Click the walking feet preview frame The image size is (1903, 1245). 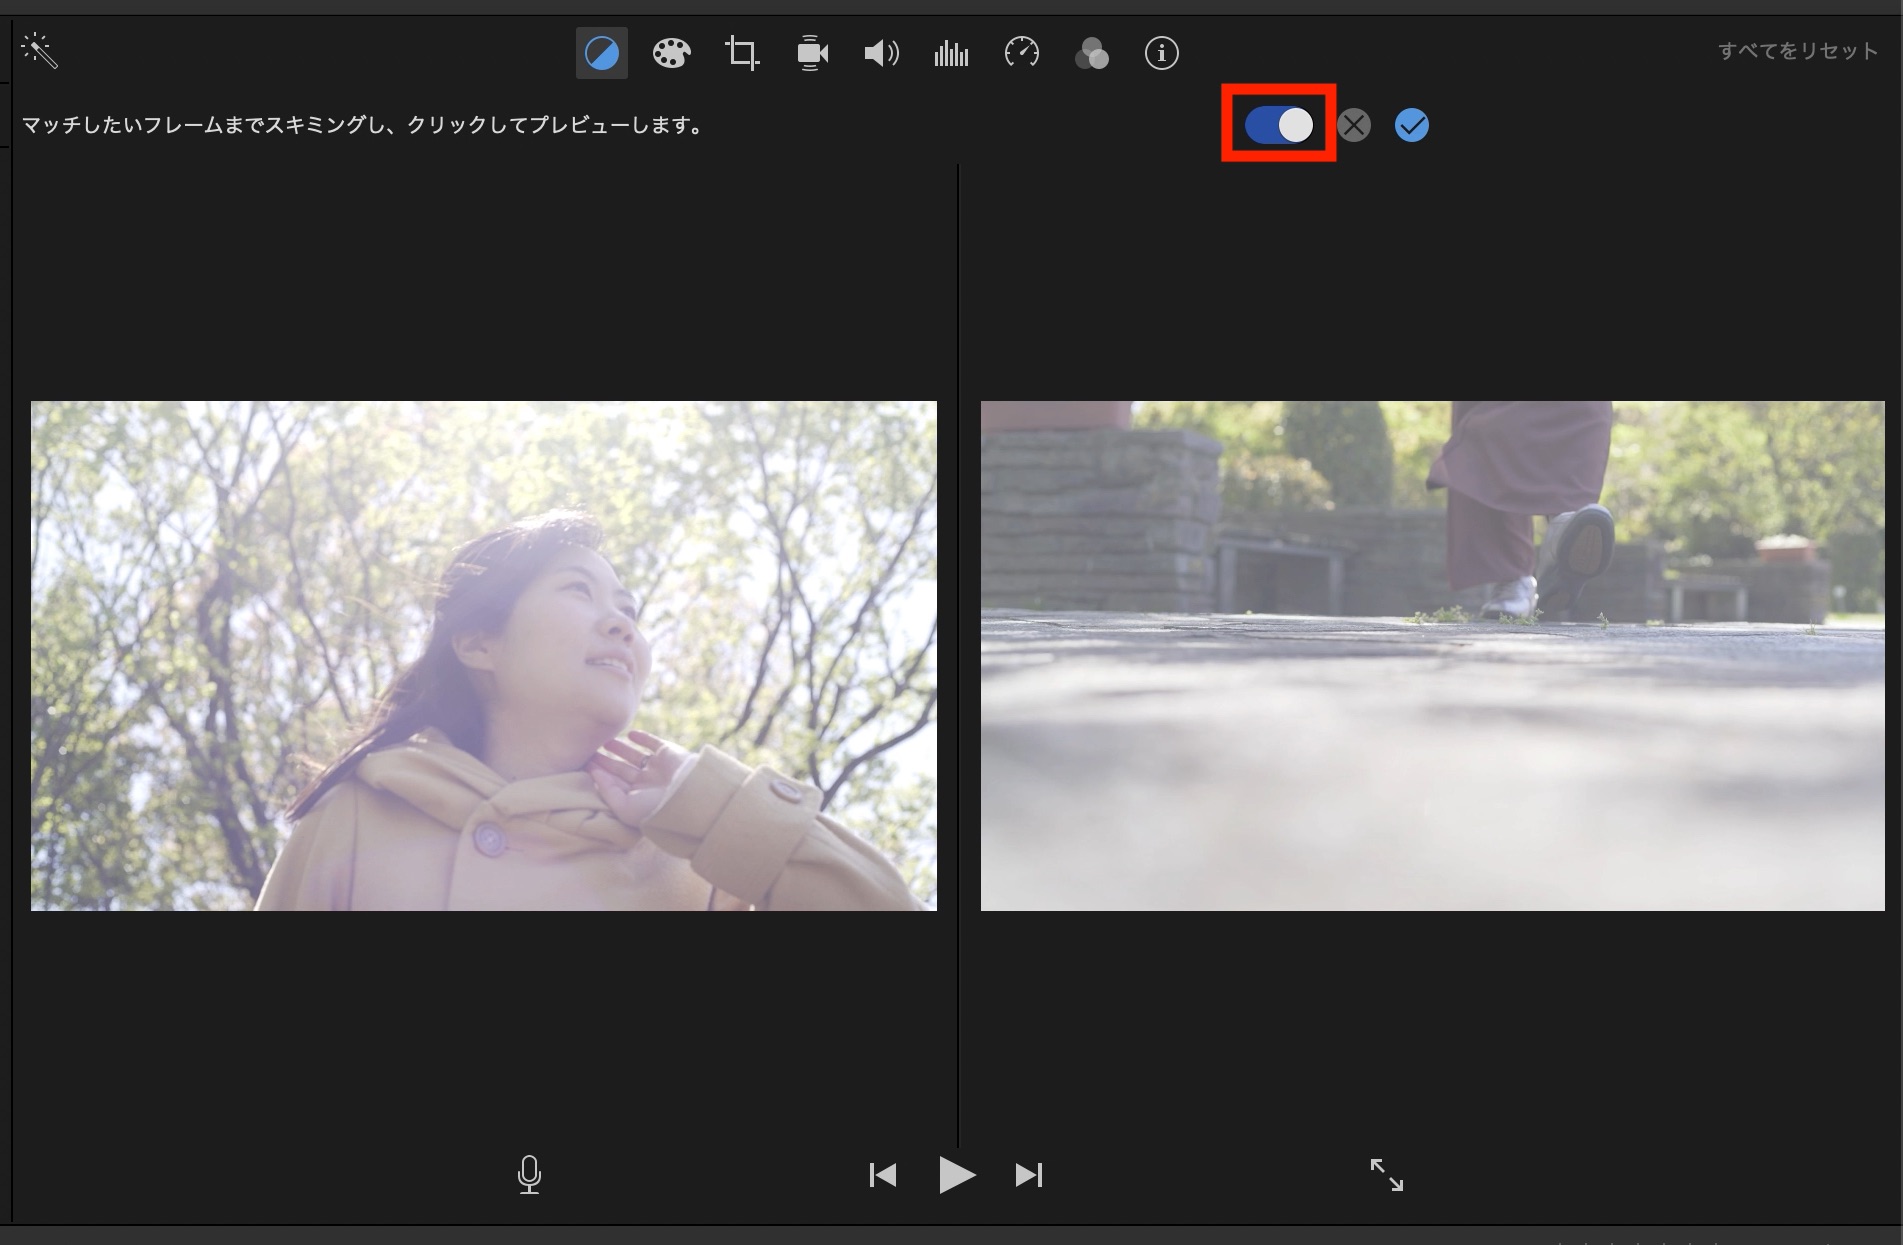[x=1432, y=655]
